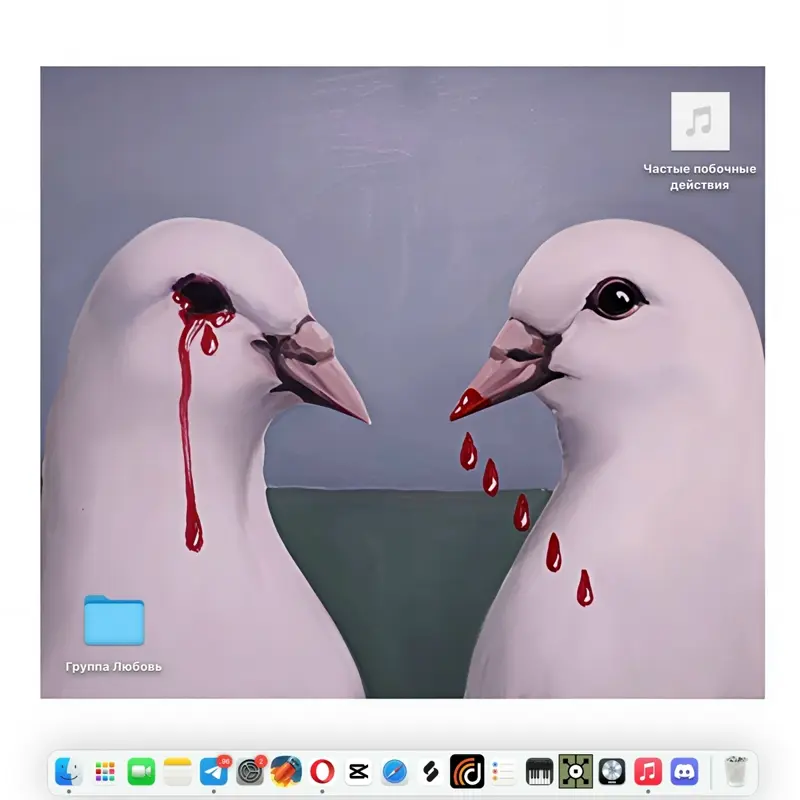Select the 'Группа Любовь' folder
This screenshot has width=800, height=800.
point(114,634)
